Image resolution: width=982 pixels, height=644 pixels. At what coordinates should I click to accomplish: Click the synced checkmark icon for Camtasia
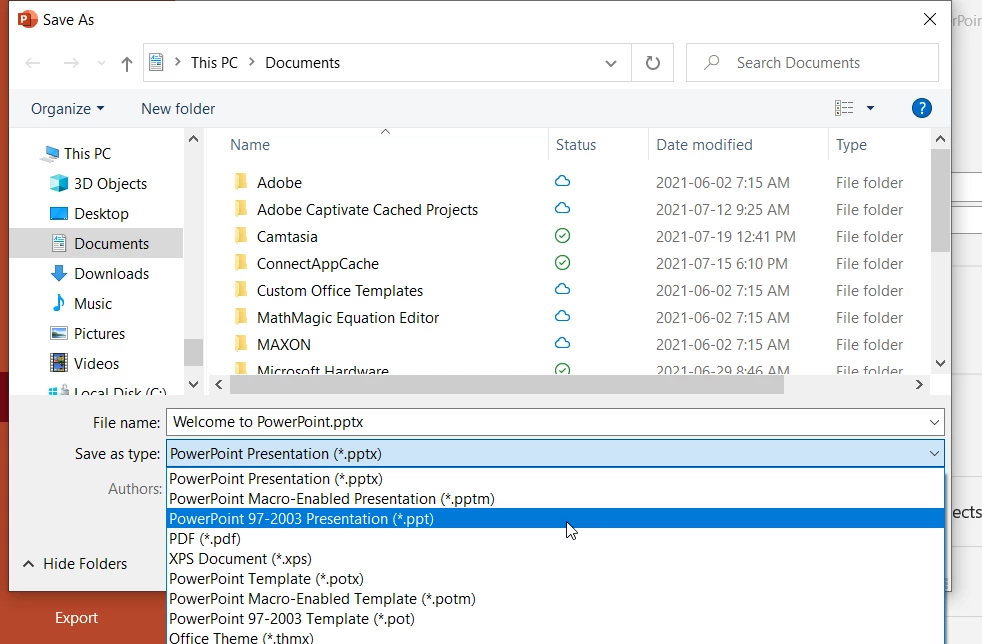coord(562,236)
